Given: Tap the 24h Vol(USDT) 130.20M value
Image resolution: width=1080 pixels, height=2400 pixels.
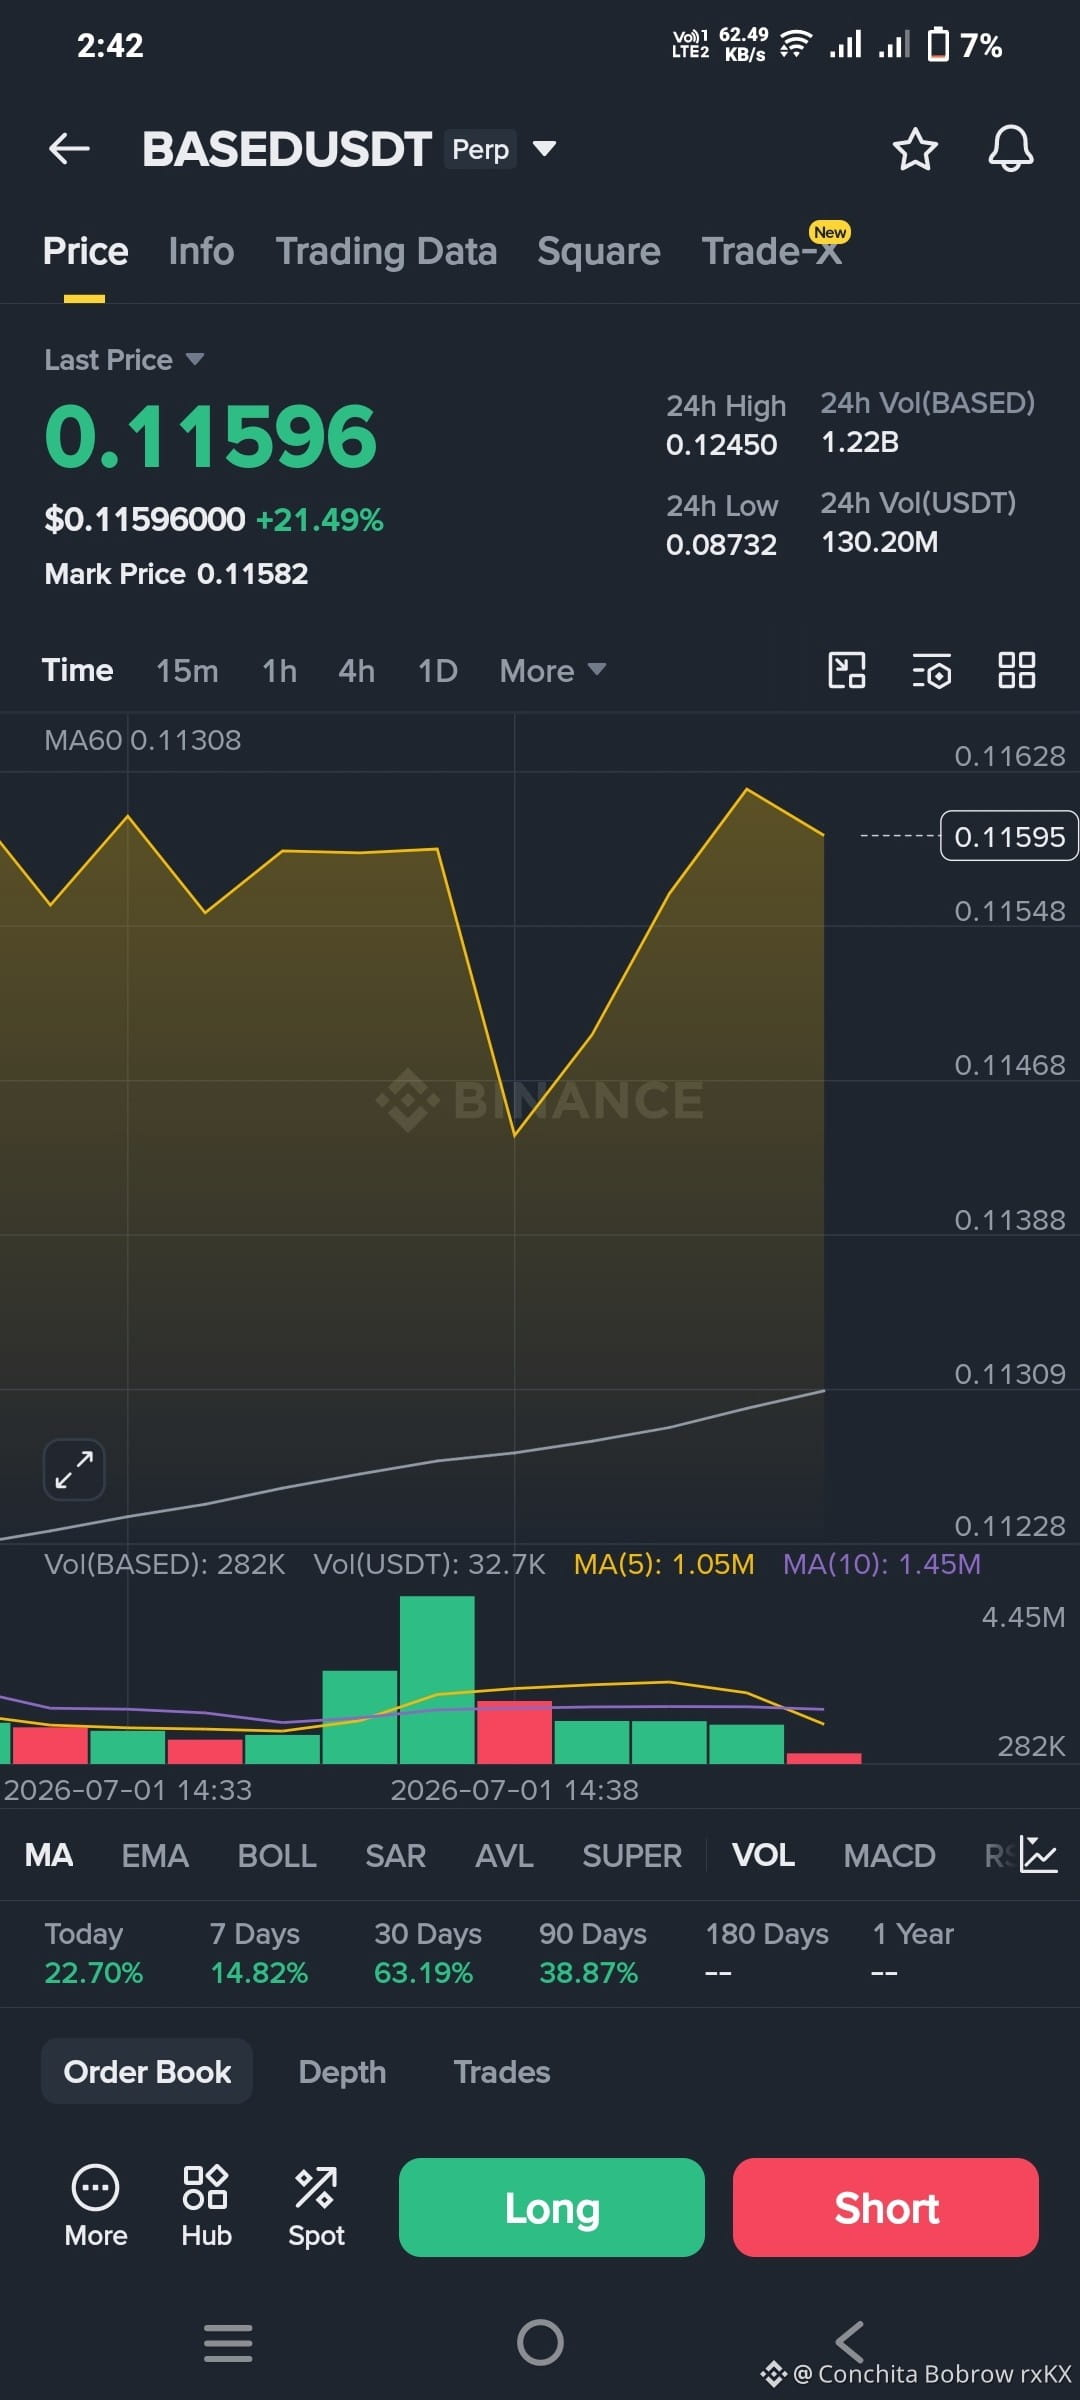Looking at the screenshot, I should pyautogui.click(x=879, y=542).
